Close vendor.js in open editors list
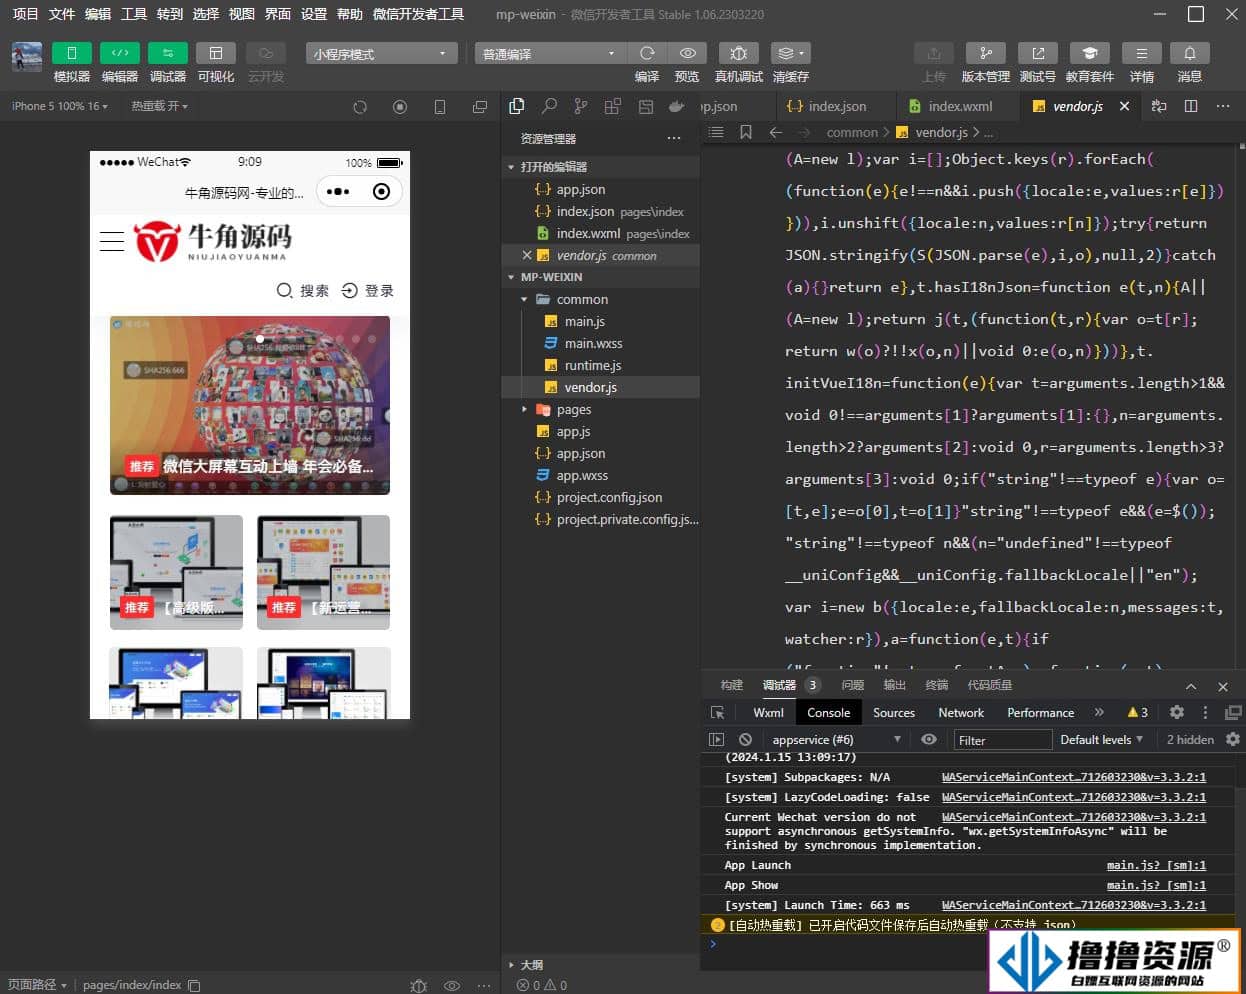Image resolution: width=1246 pixels, height=994 pixels. [527, 255]
